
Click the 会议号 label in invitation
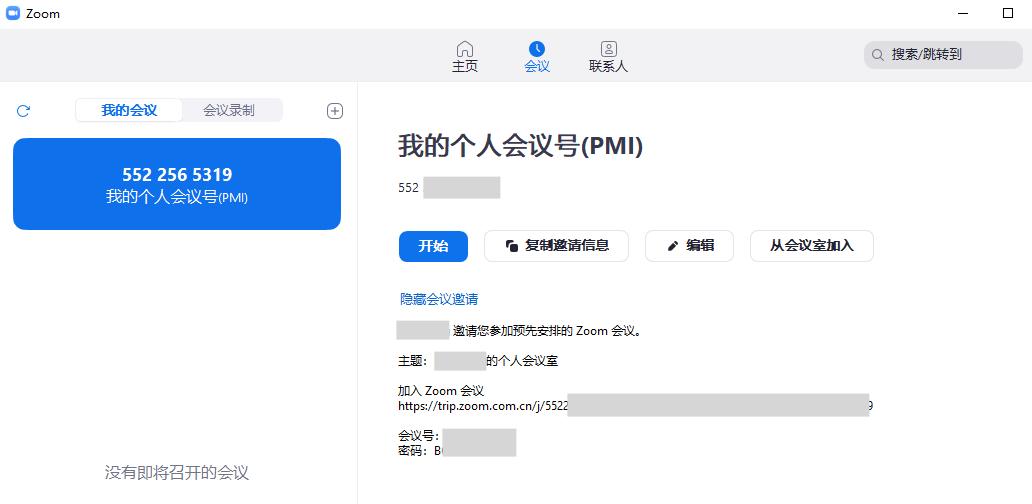tap(419, 436)
